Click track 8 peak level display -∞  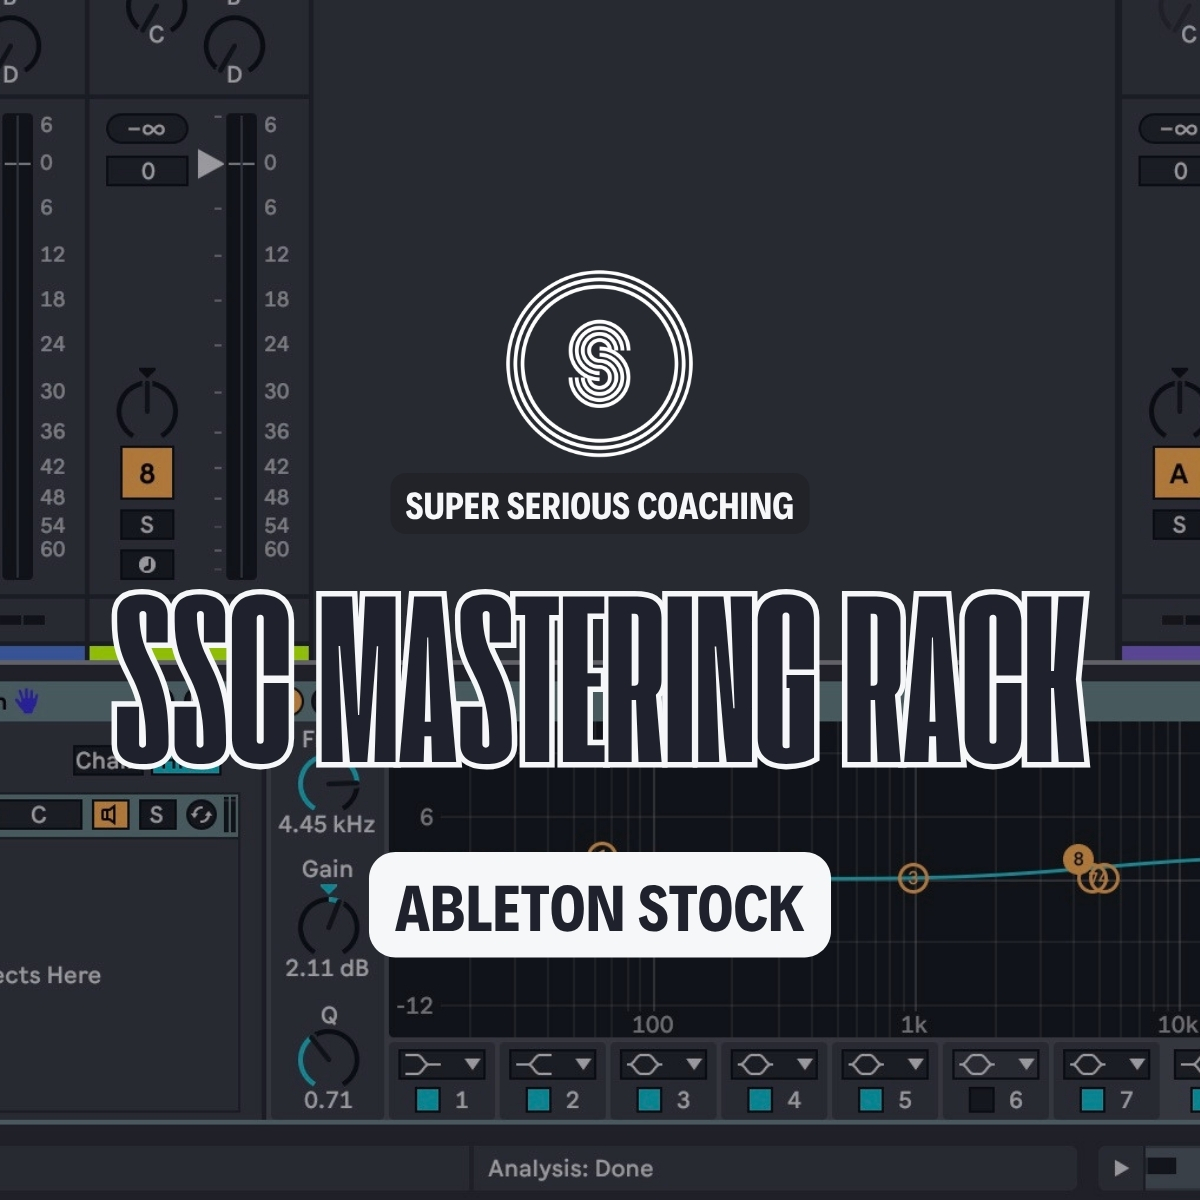click(147, 129)
